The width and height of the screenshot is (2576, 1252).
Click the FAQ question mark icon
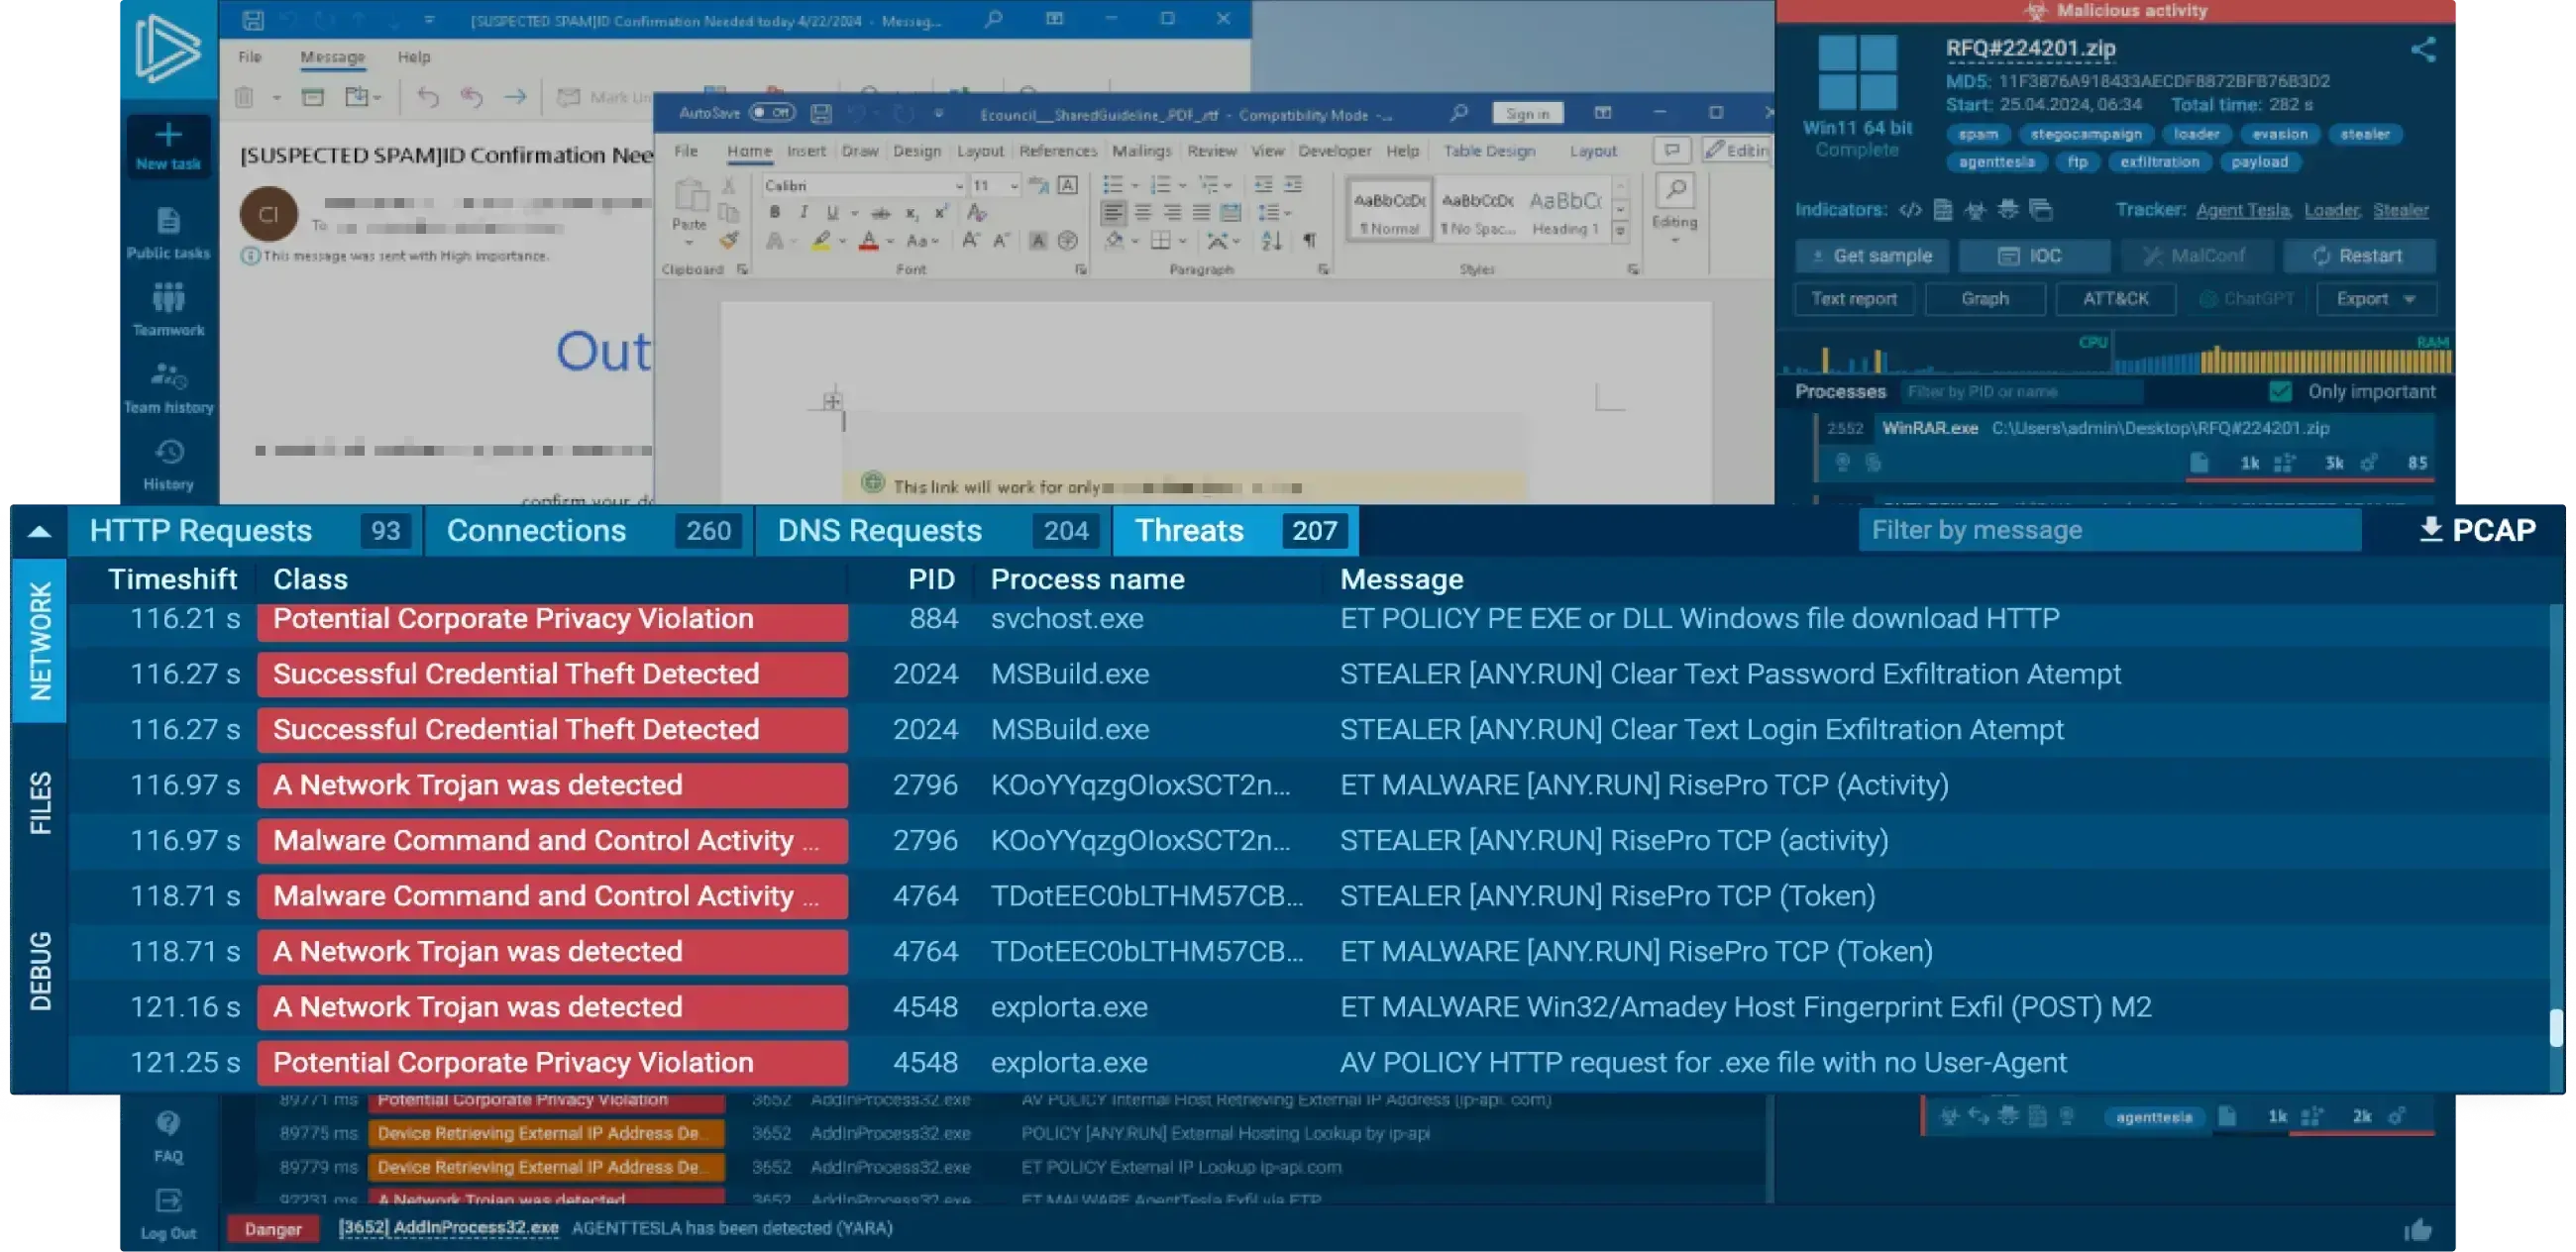[x=168, y=1123]
